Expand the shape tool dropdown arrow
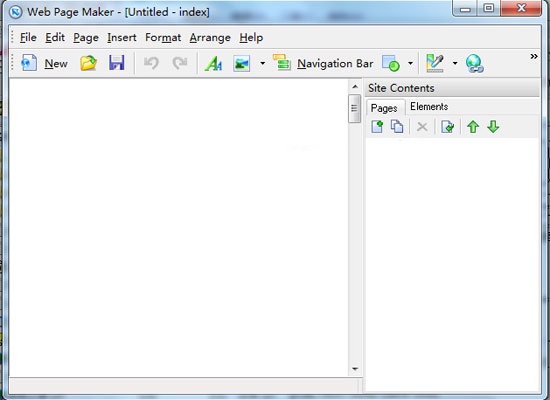This screenshot has height=400, width=550. pos(410,64)
